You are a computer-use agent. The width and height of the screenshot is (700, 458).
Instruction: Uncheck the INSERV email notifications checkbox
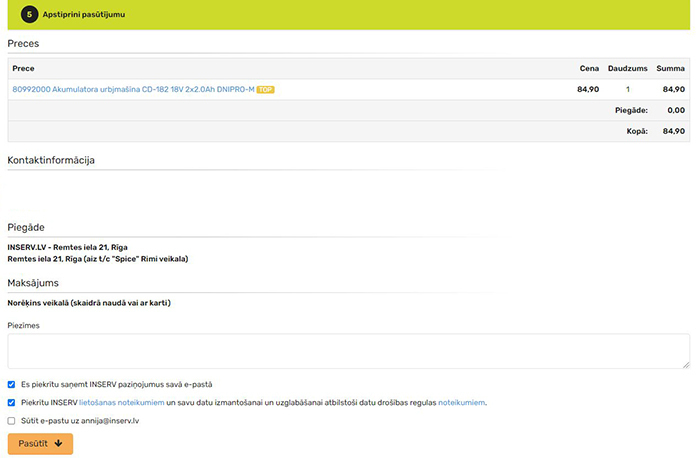tap(12, 384)
